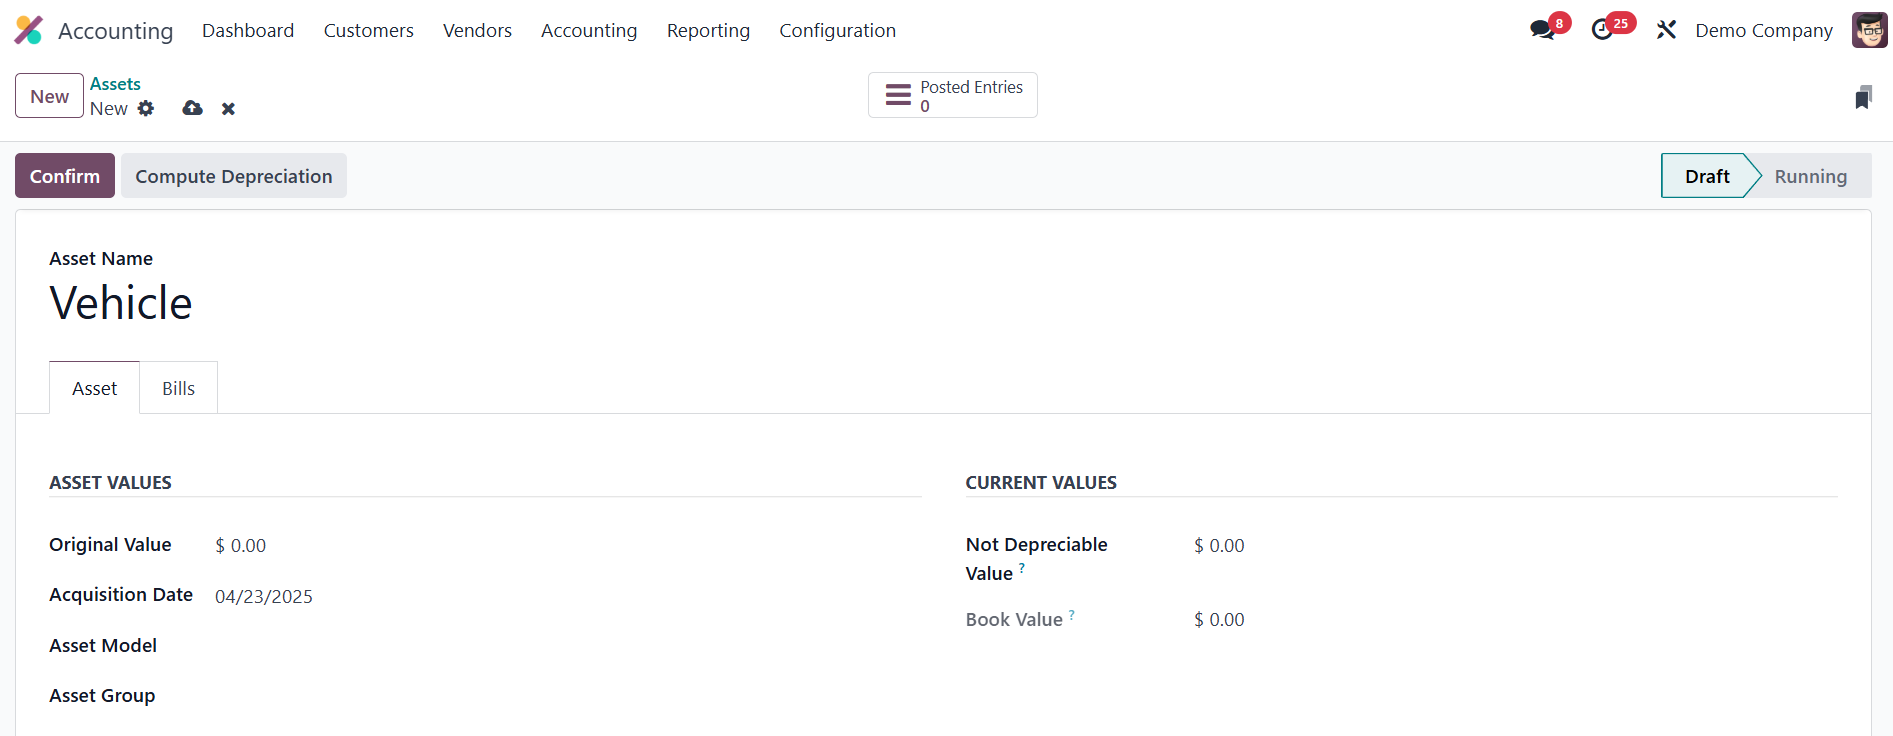Click the Confirm button
Viewport: 1893px width, 736px height.
[x=65, y=176]
